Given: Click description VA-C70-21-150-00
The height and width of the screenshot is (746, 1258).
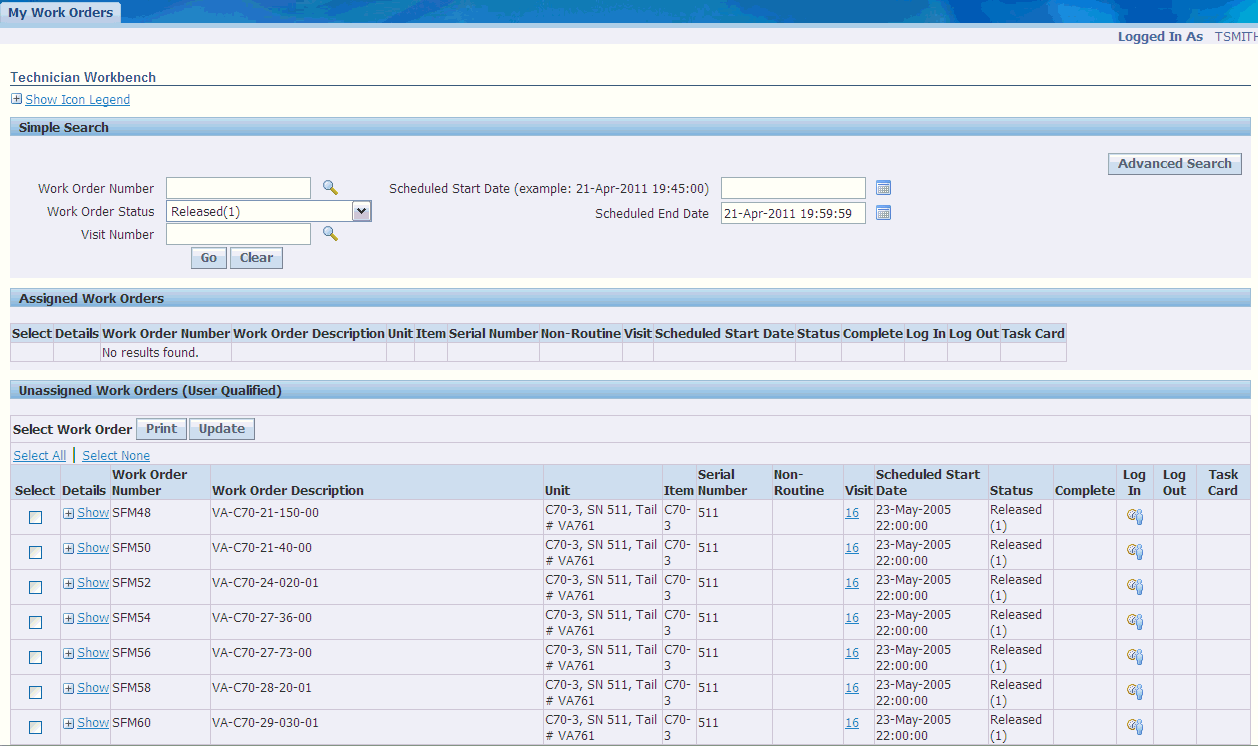Looking at the screenshot, I should coord(266,513).
